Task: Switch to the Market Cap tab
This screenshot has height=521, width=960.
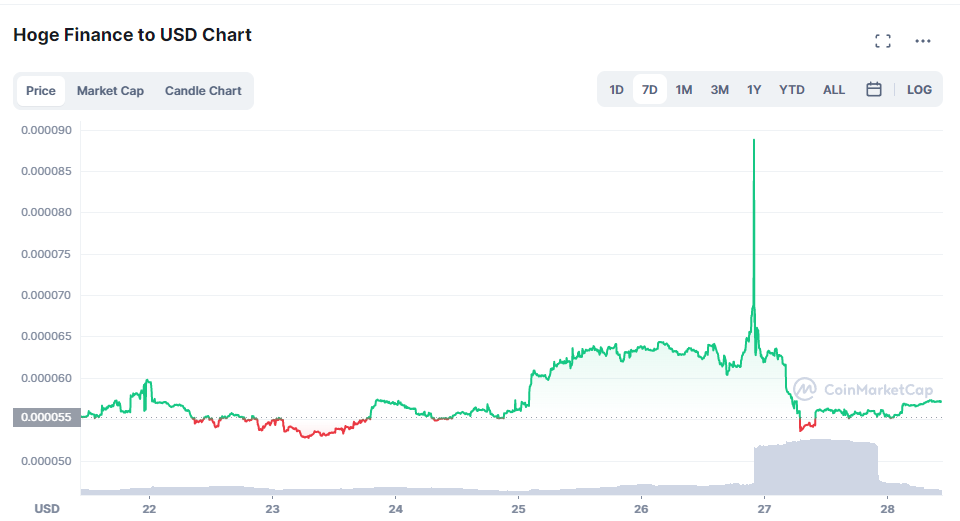Action: point(110,91)
